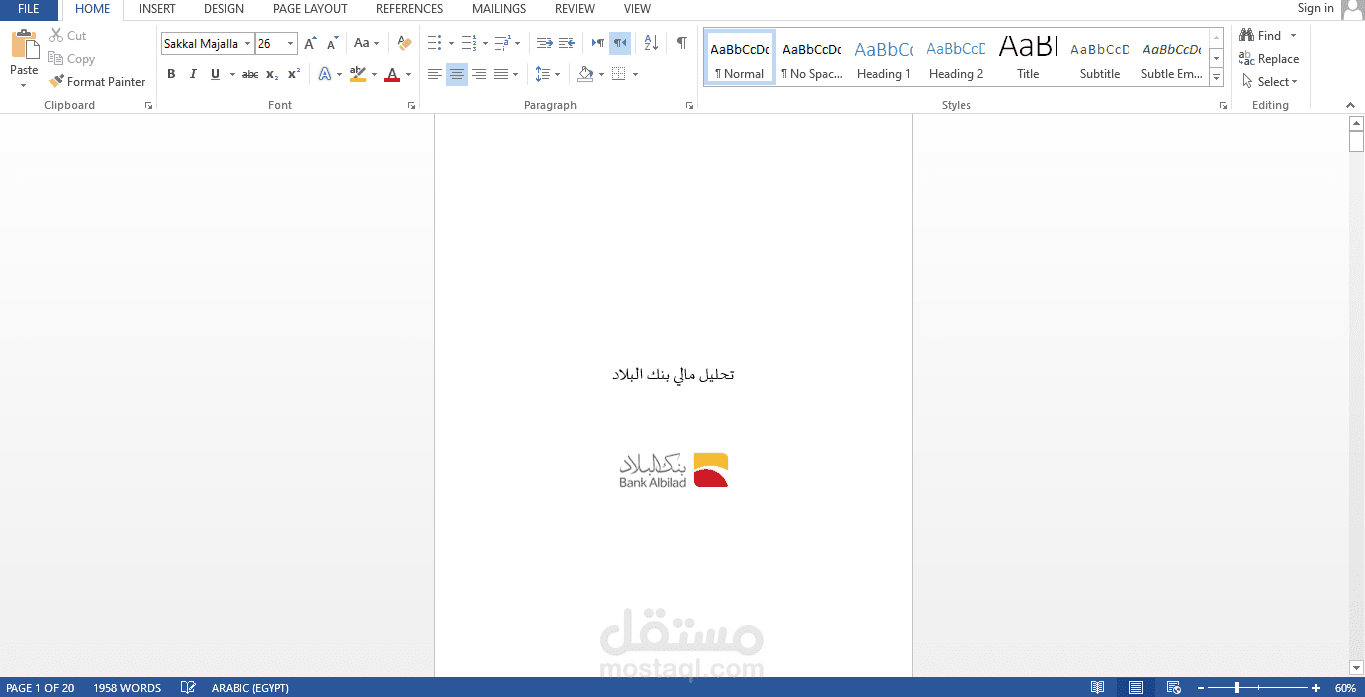
Task: Click the paragraph shading bucket icon
Action: coord(586,74)
